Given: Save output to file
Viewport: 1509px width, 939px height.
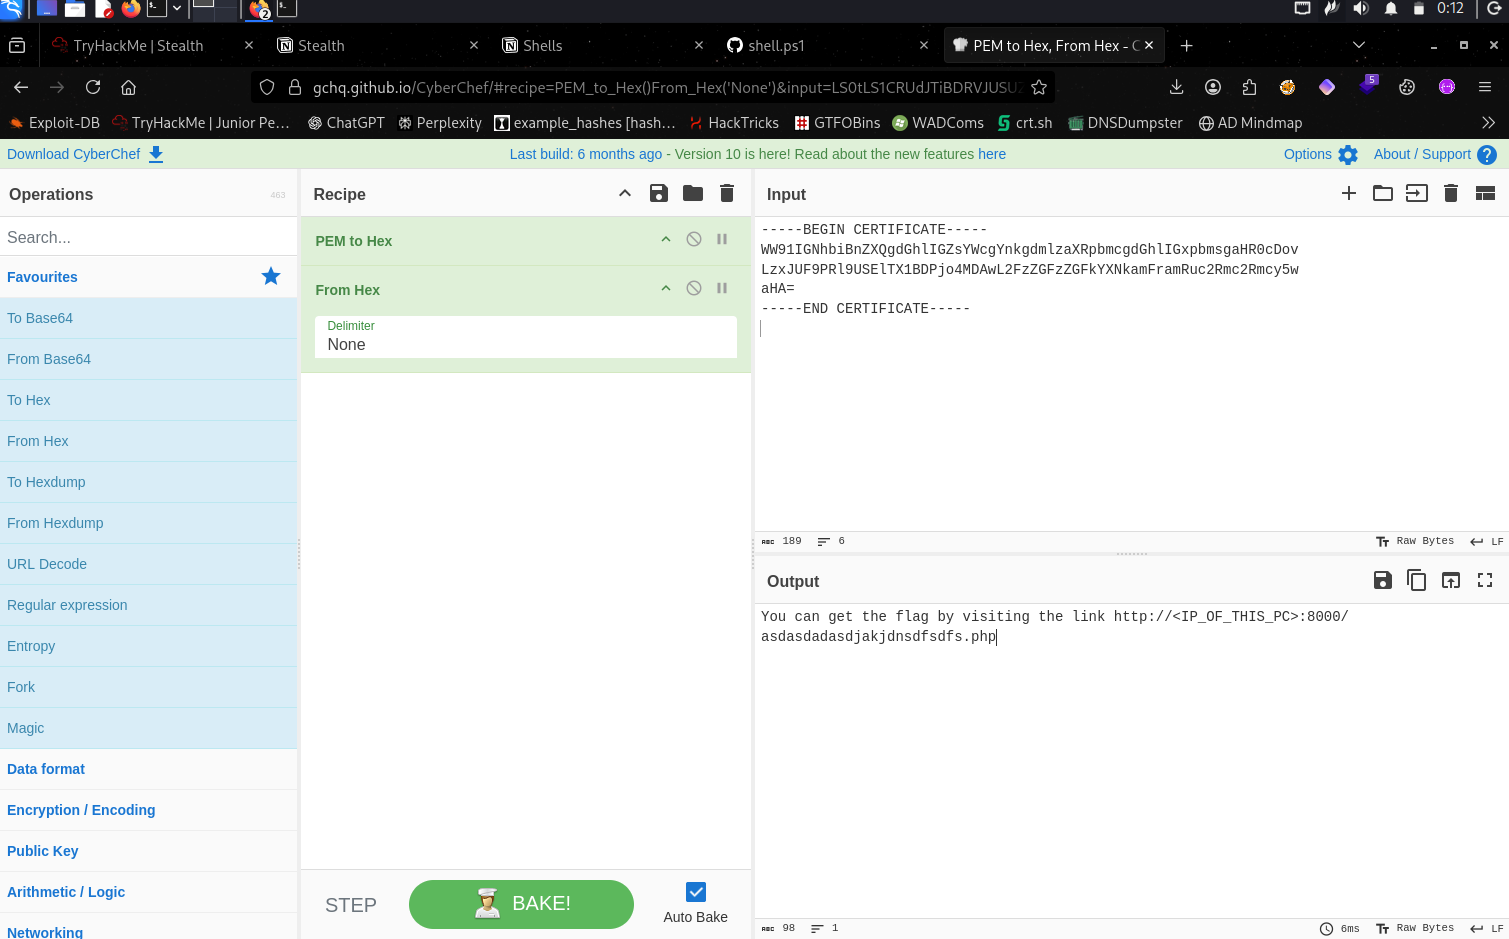Looking at the screenshot, I should pos(1383,581).
